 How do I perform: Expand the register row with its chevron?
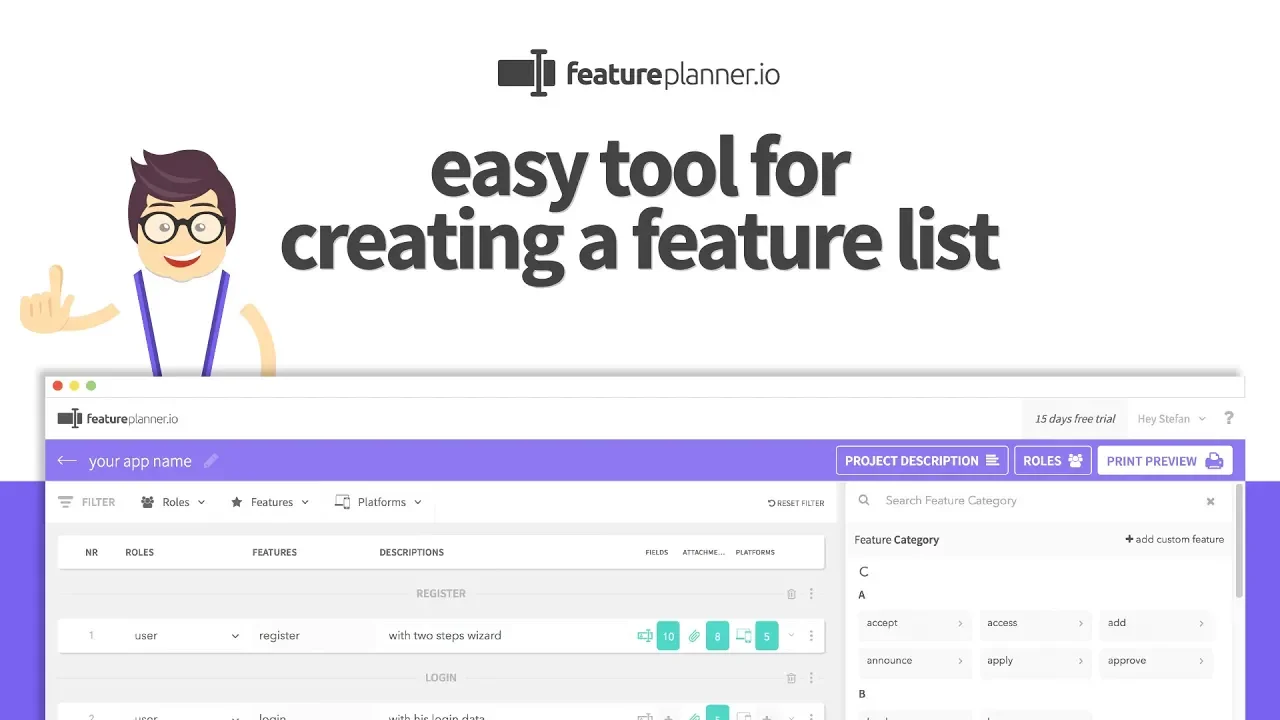coord(791,636)
